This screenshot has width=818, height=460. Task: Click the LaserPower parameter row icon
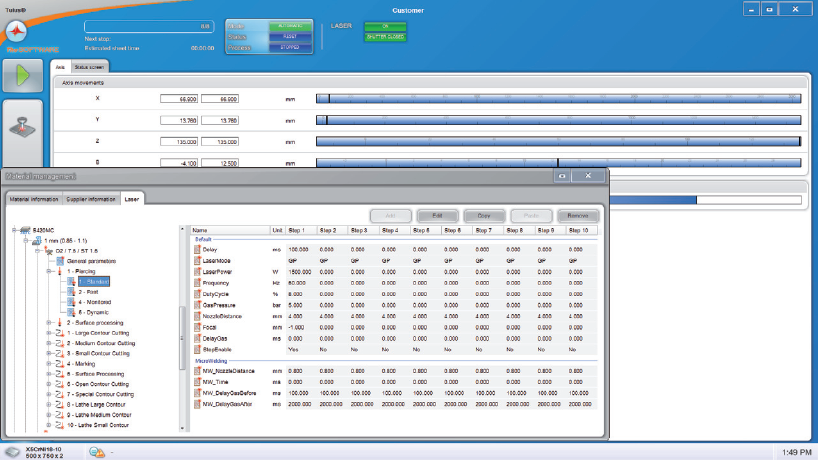click(x=197, y=269)
